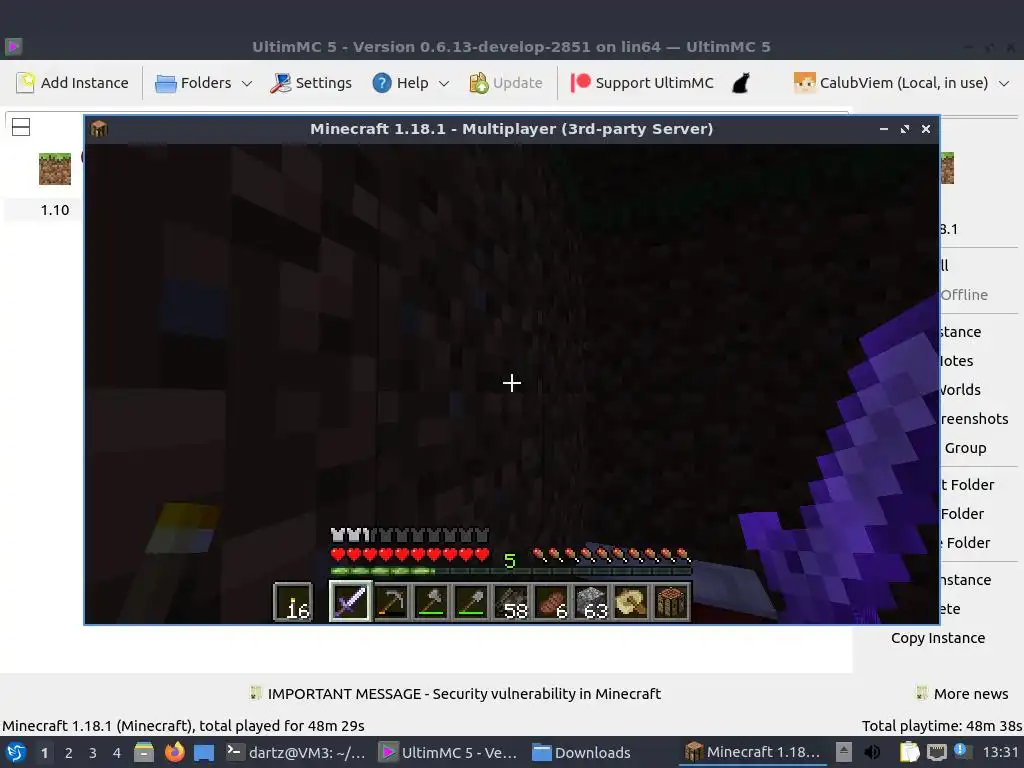Screen dimensions: 1024x768
Task: Click the news scroll icon beside IMPORTANT MESSAGE
Action: (x=255, y=693)
